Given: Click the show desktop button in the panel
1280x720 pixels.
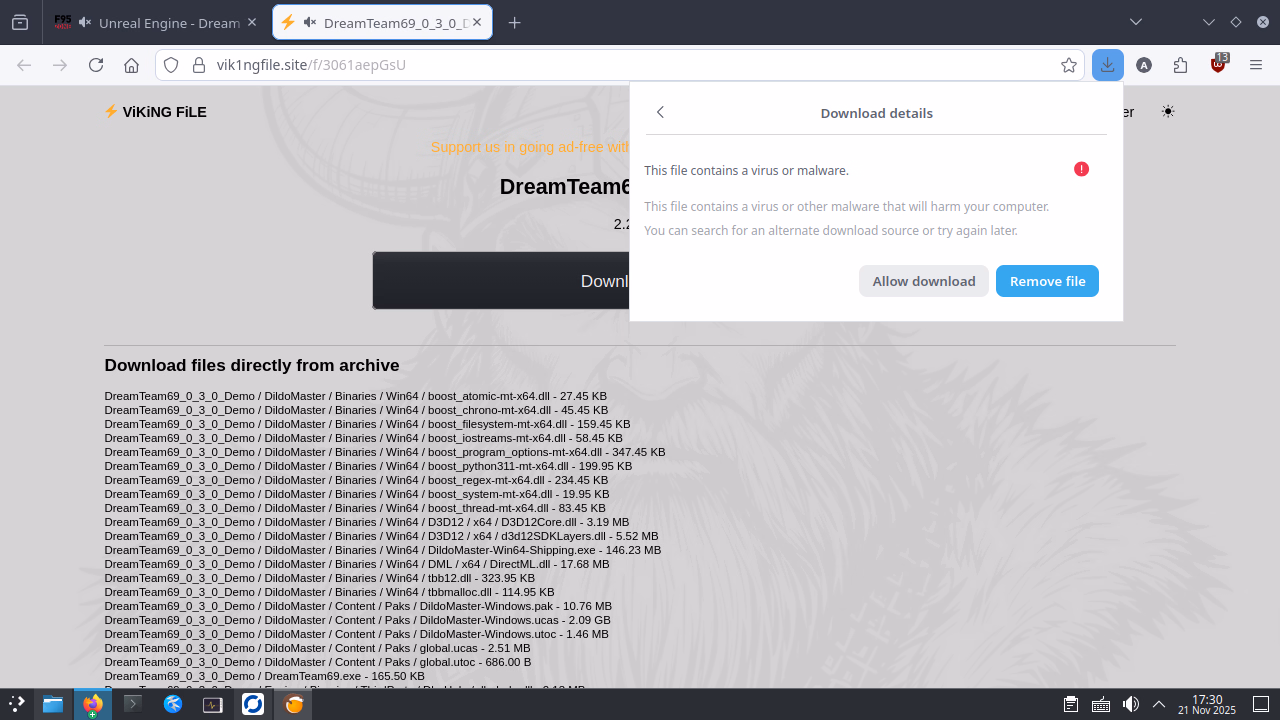Looking at the screenshot, I should [1261, 704].
